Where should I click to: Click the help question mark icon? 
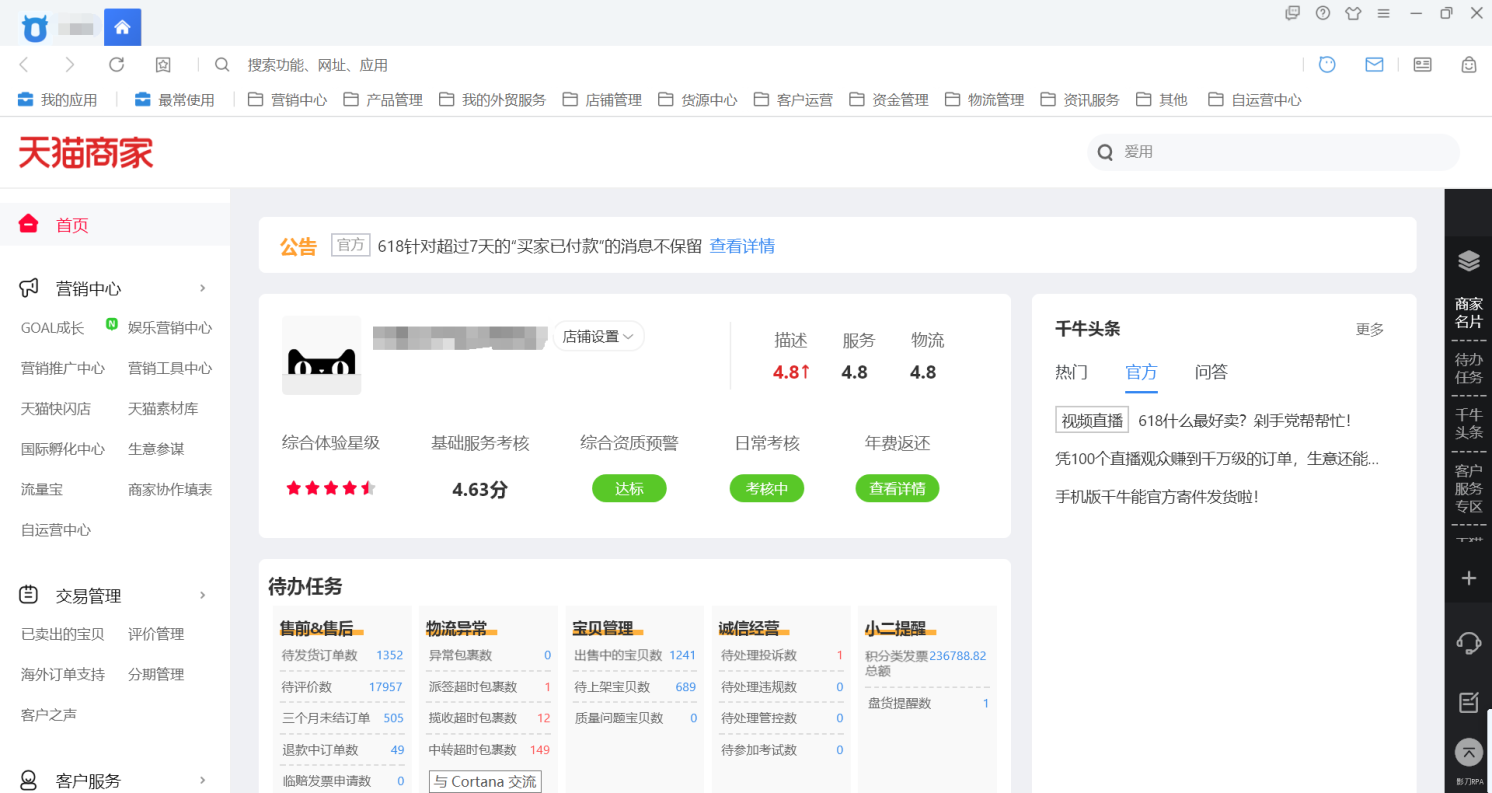[x=1323, y=13]
